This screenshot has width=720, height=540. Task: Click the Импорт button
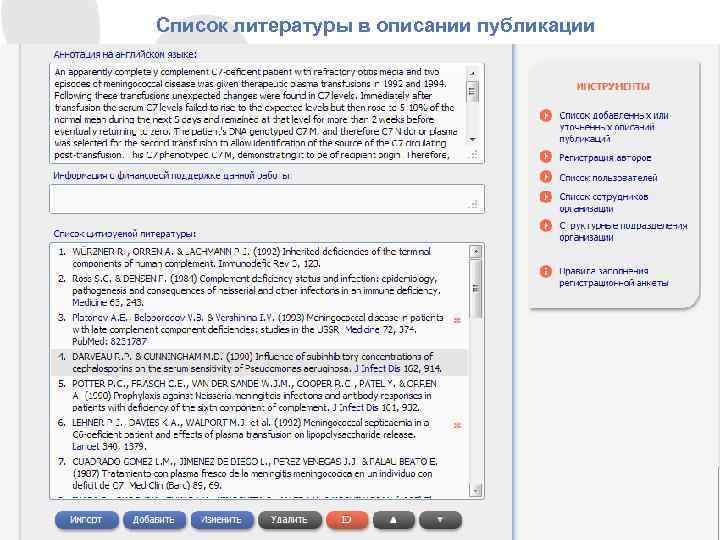86,520
